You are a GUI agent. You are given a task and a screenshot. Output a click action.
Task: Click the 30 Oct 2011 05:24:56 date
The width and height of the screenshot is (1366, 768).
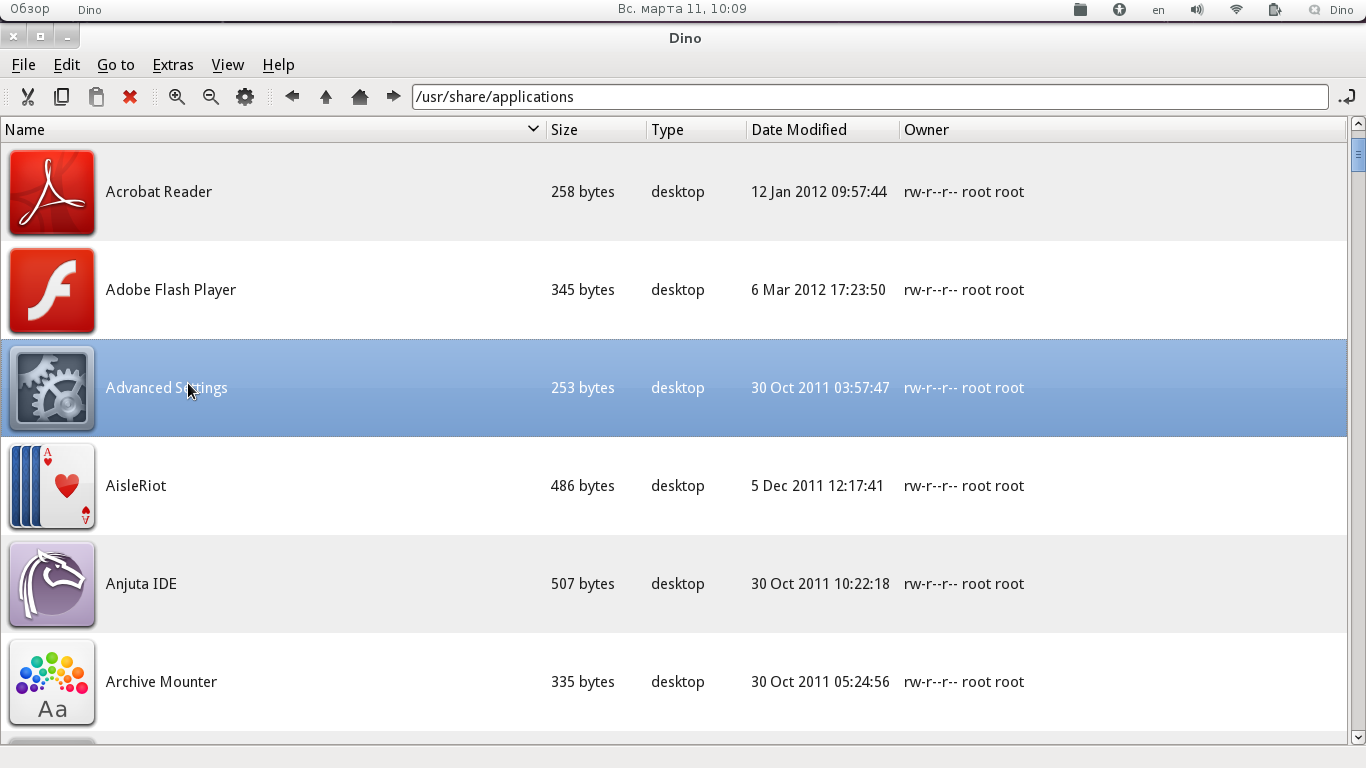pos(820,682)
